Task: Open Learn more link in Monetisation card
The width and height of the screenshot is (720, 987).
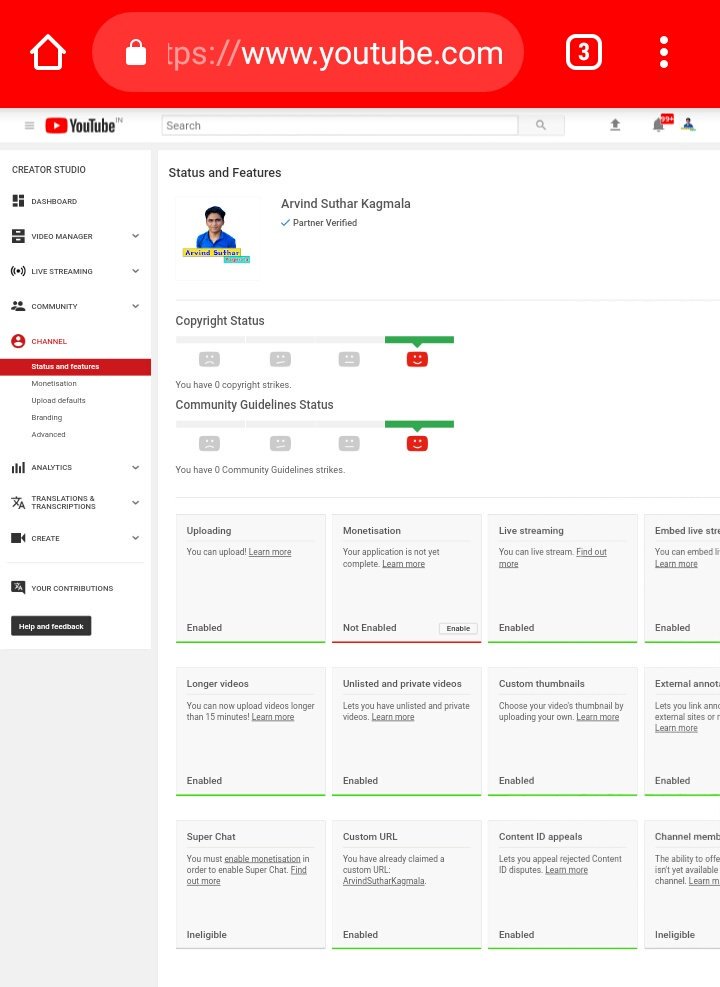Action: [403, 564]
